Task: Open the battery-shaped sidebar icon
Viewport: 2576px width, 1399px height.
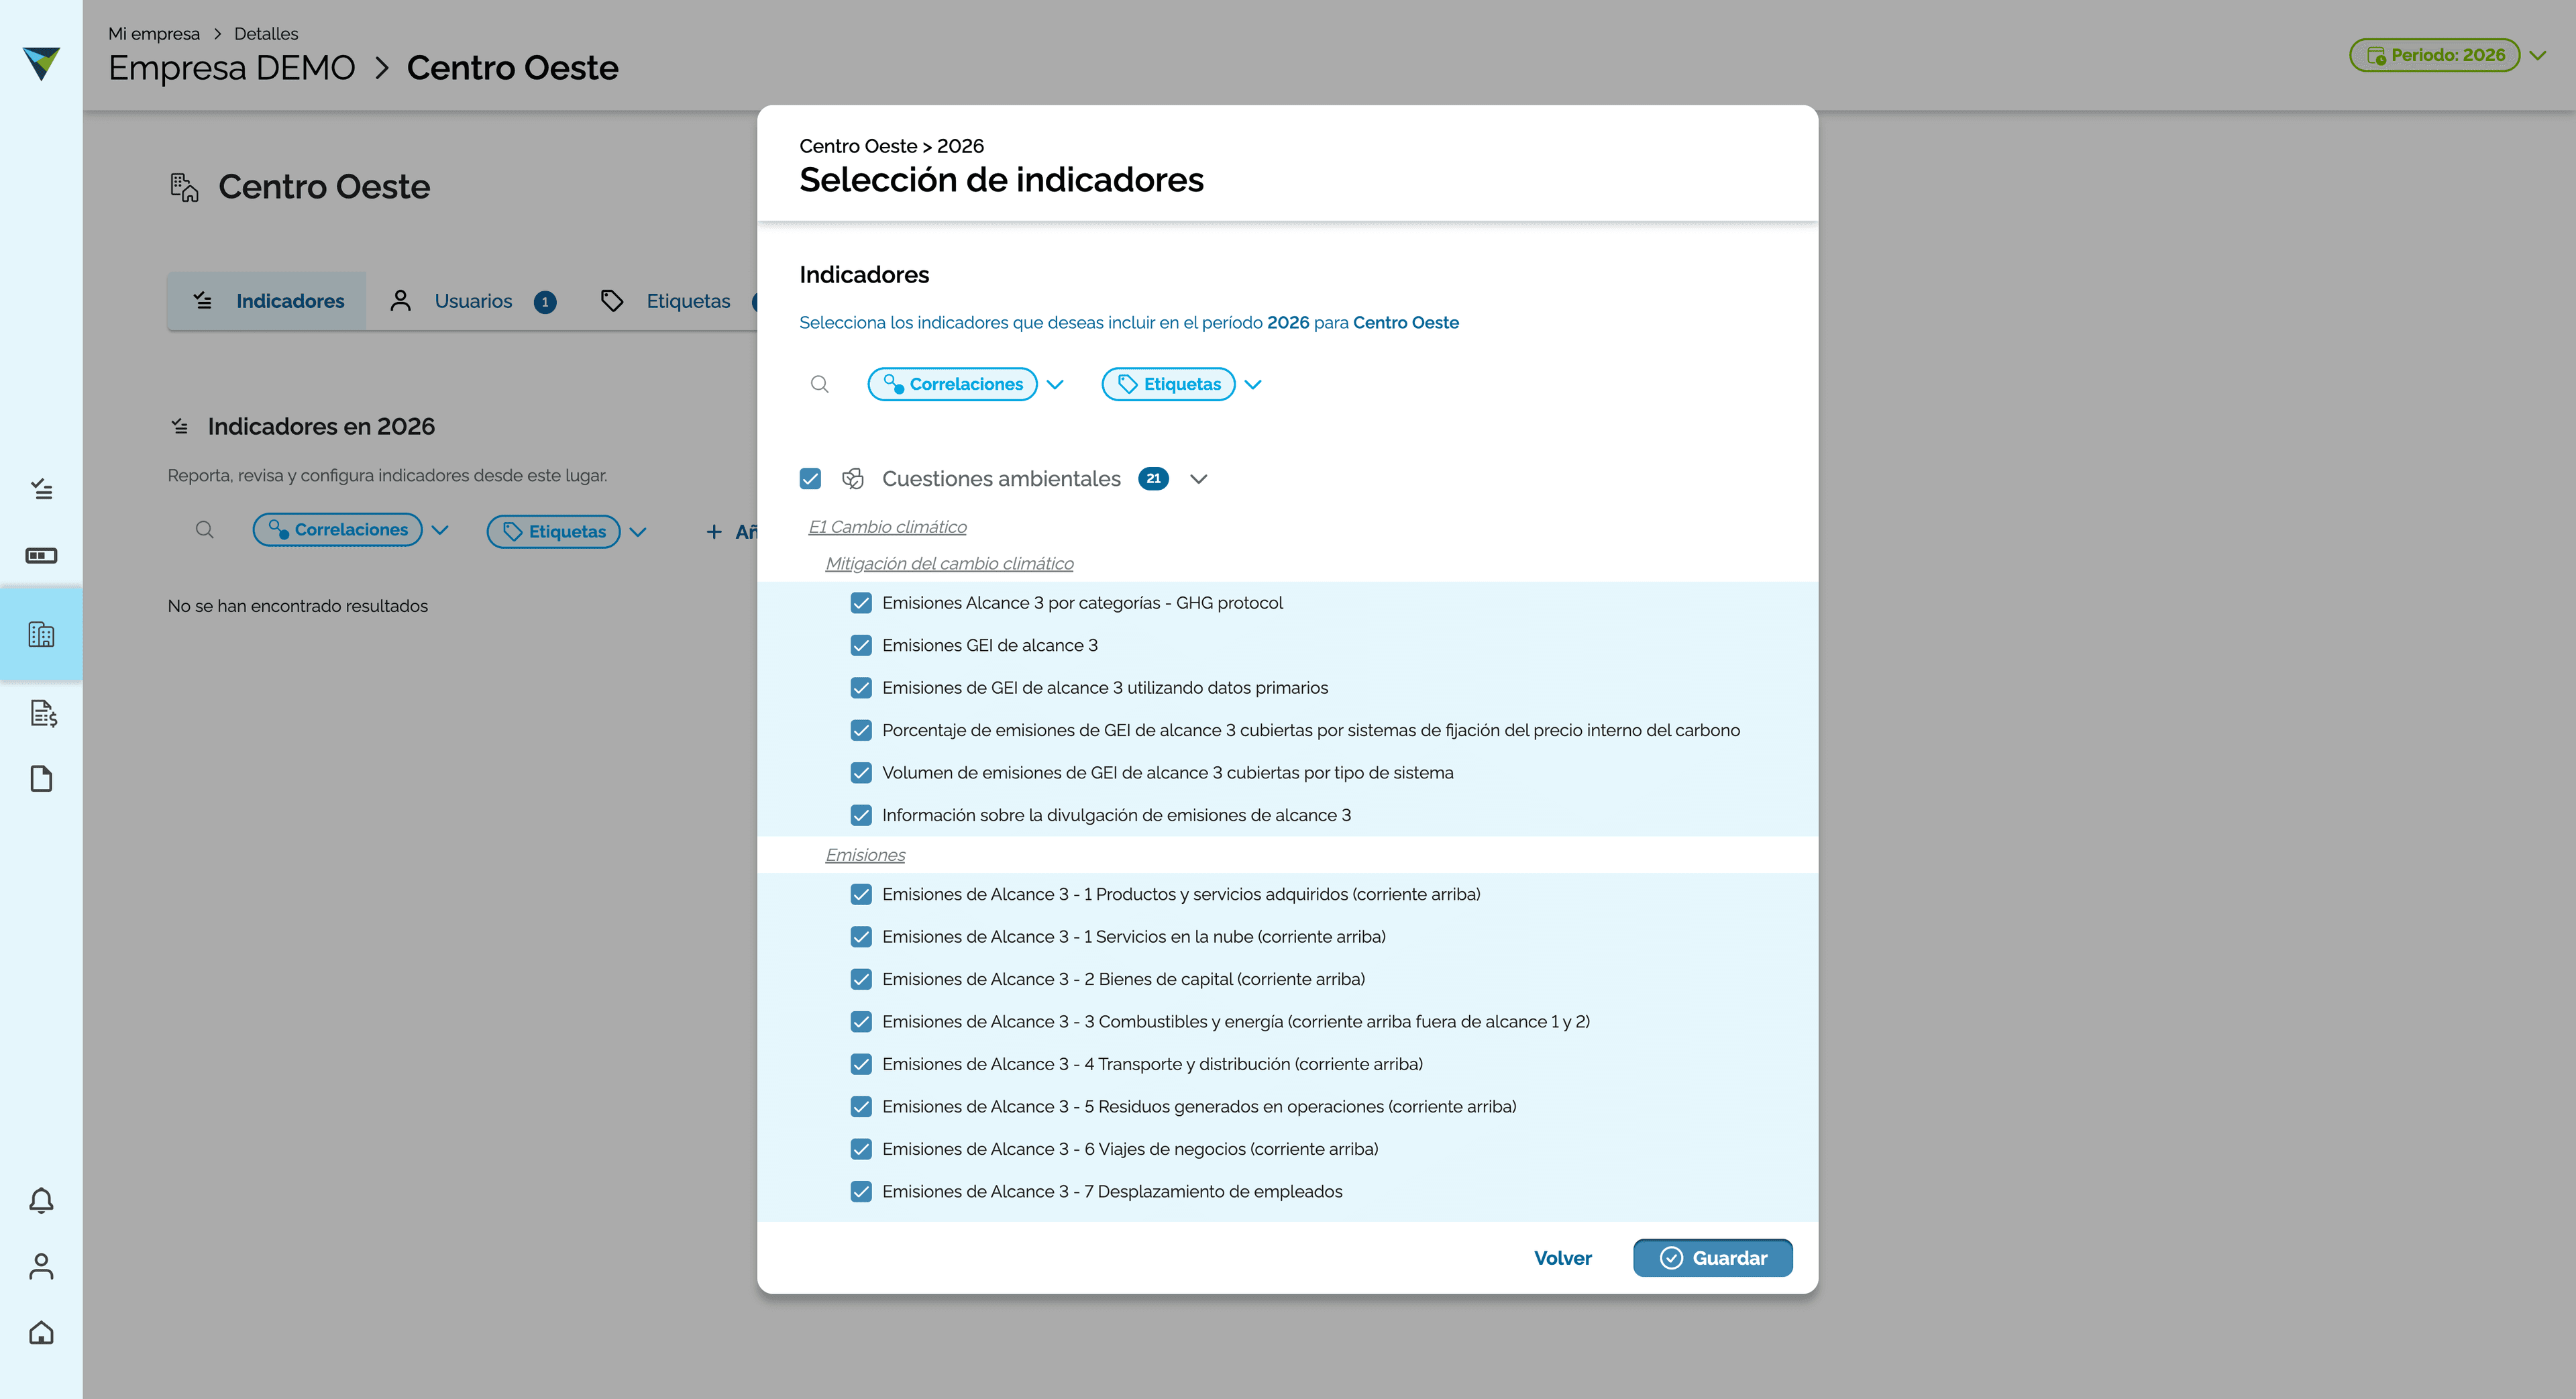Action: tap(41, 555)
